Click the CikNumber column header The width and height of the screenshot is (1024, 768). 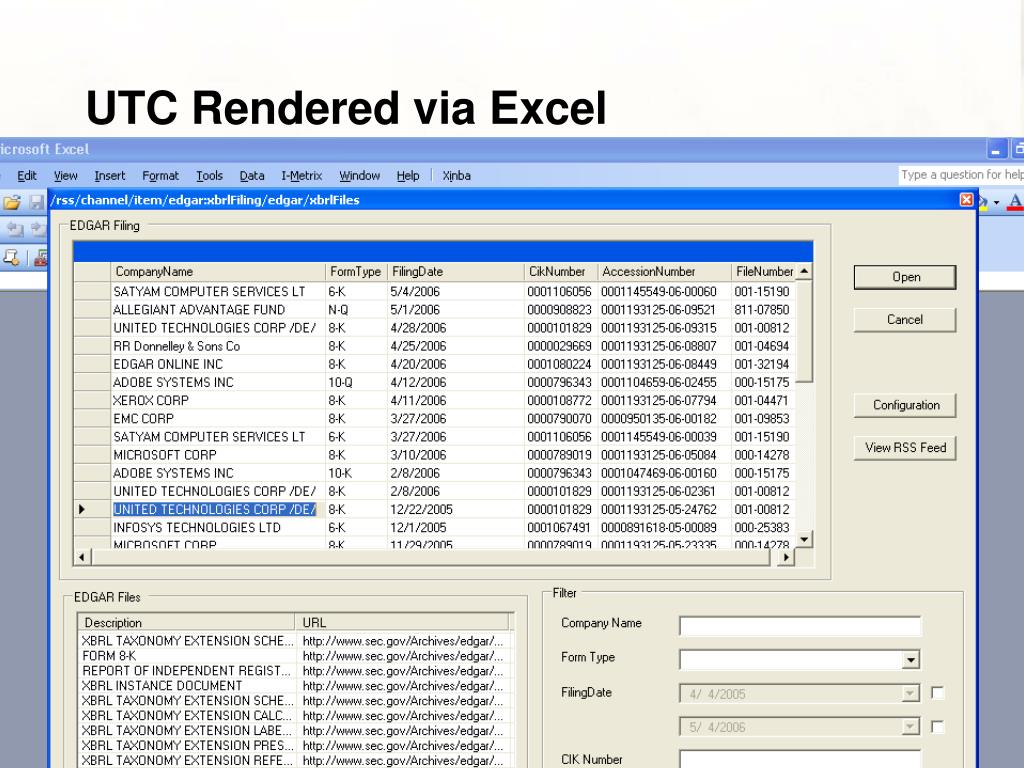point(560,272)
